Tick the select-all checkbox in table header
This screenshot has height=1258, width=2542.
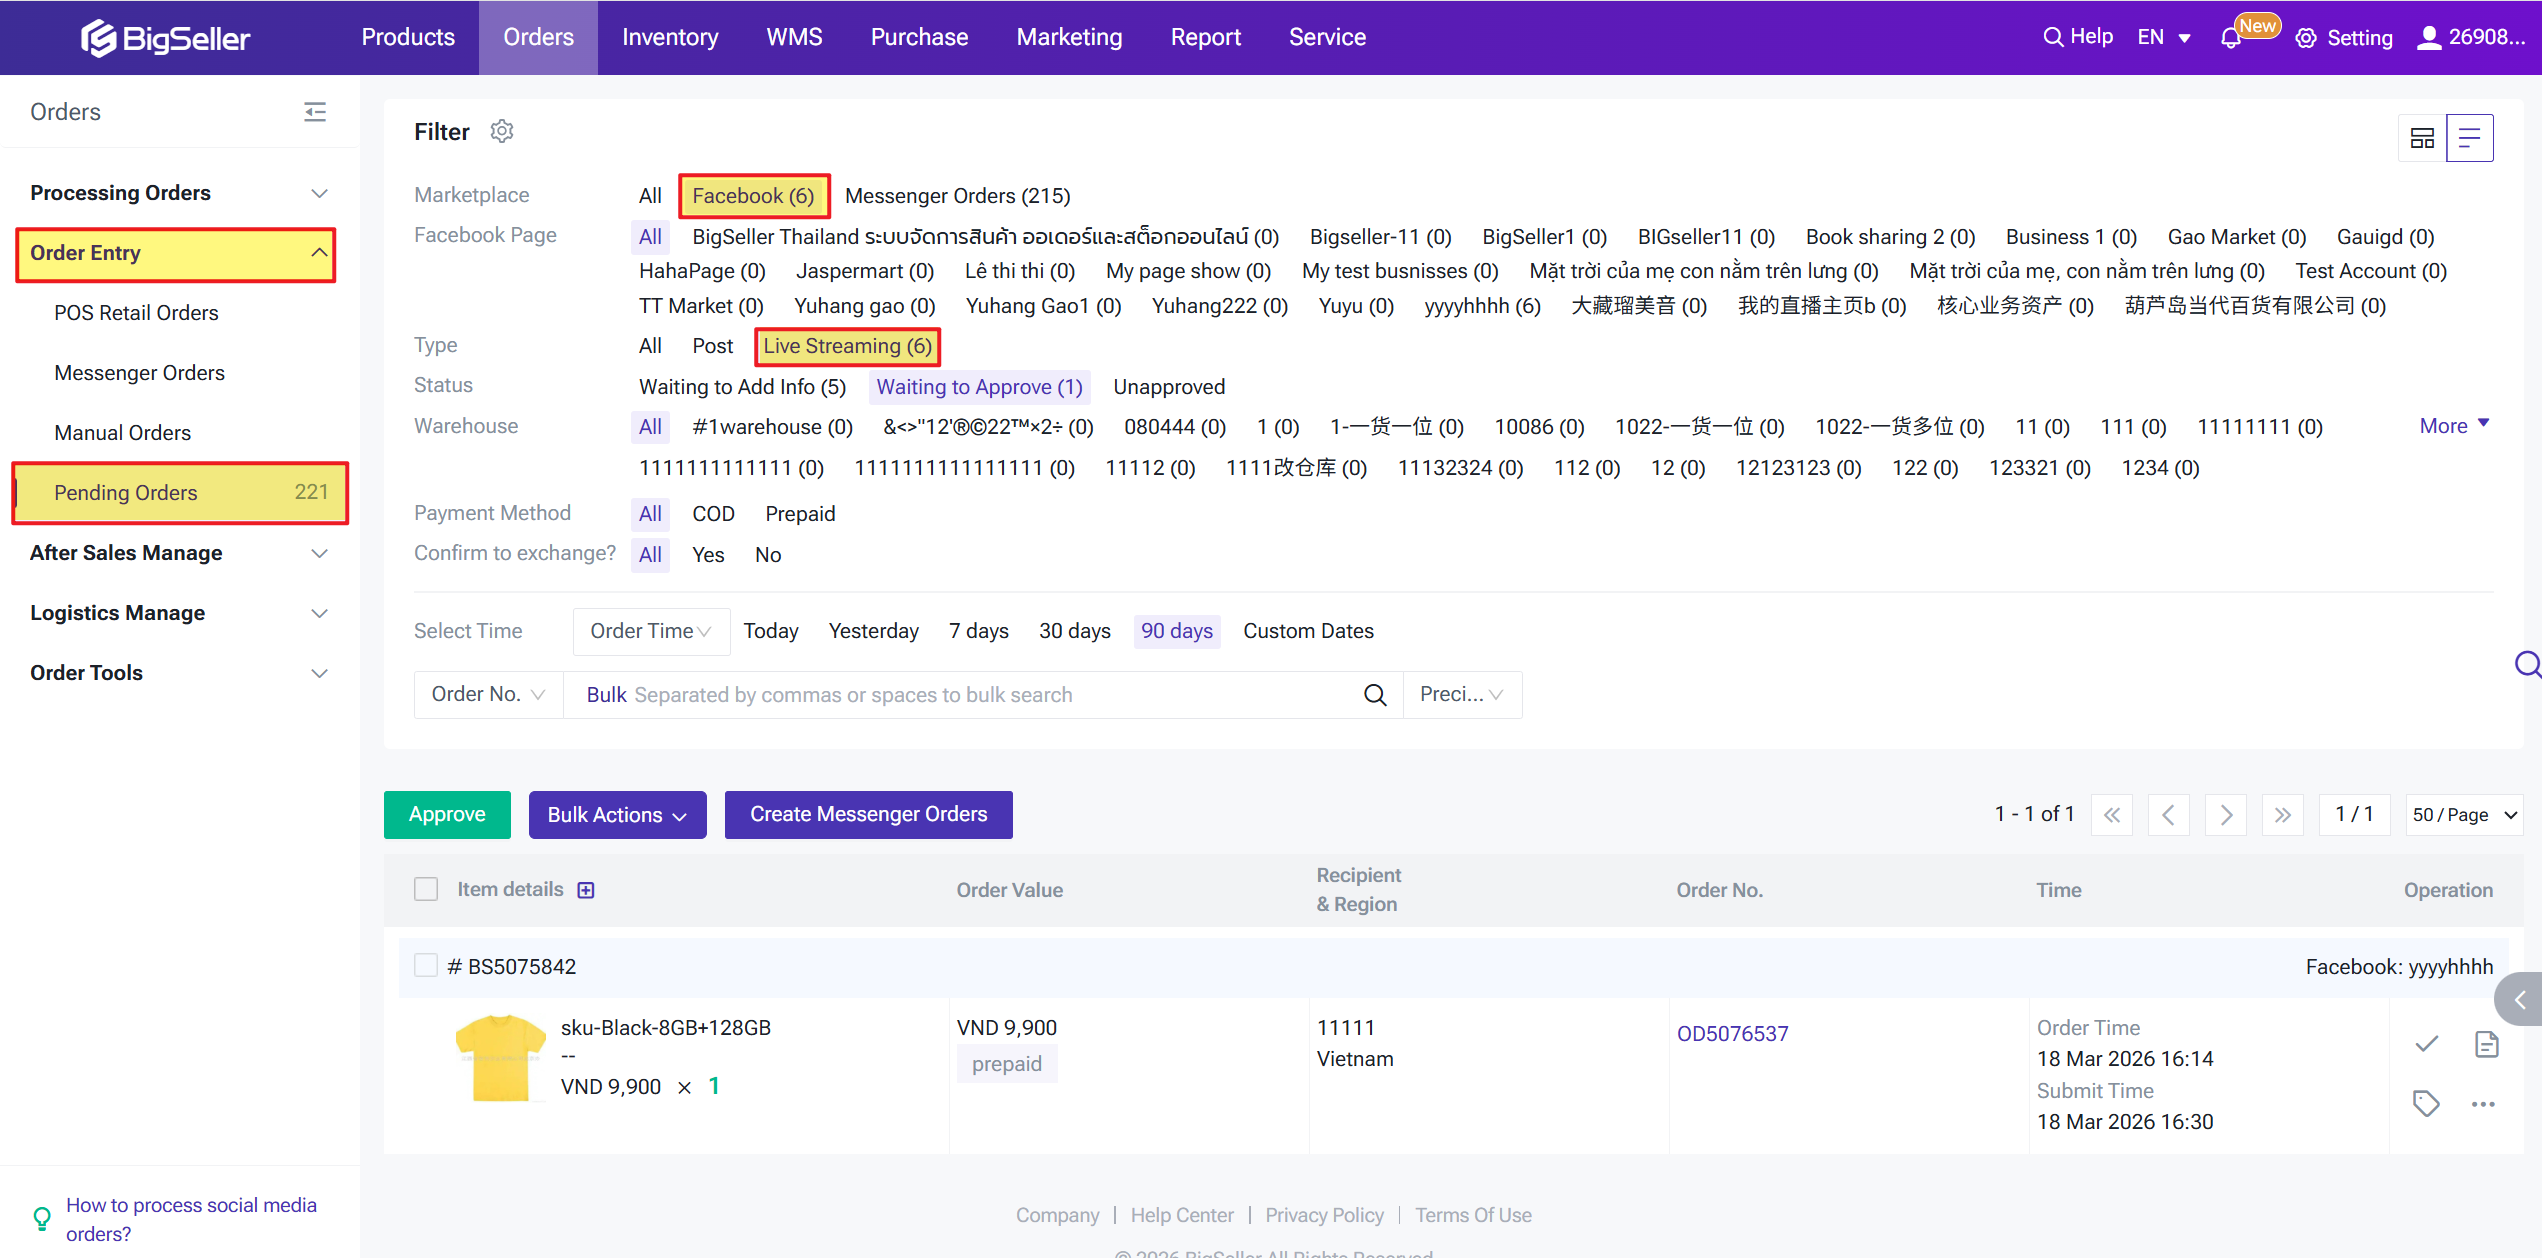pos(426,889)
